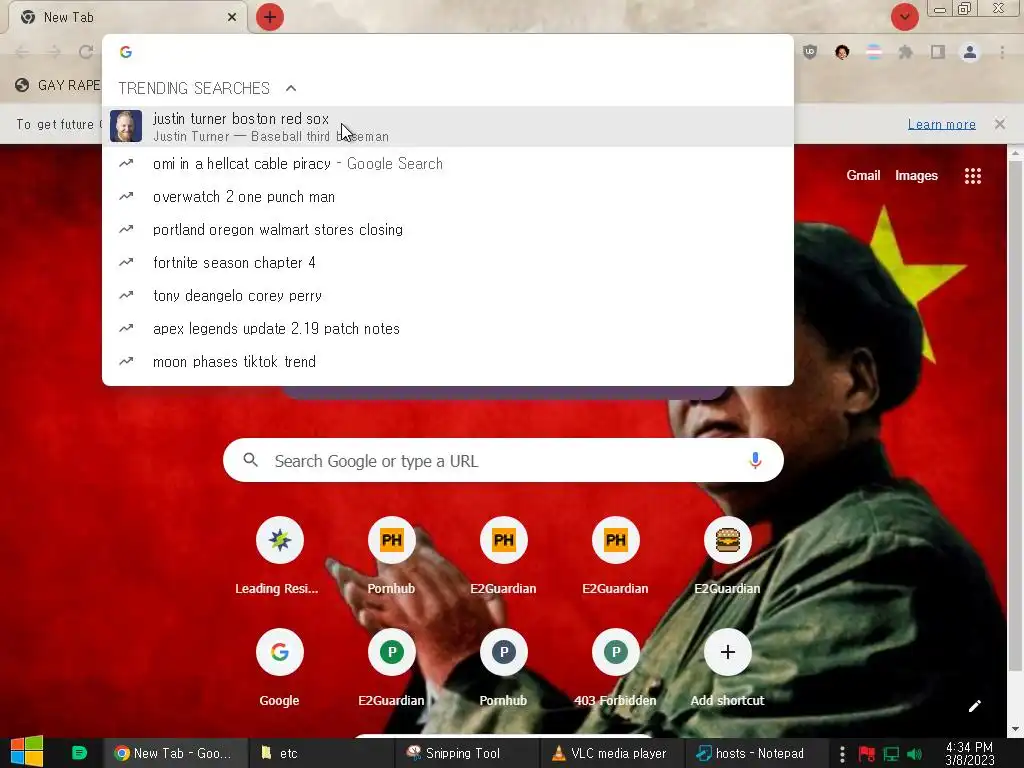Viewport: 1024px width, 768px height.
Task: Open the network tray icon
Action: click(x=891, y=754)
